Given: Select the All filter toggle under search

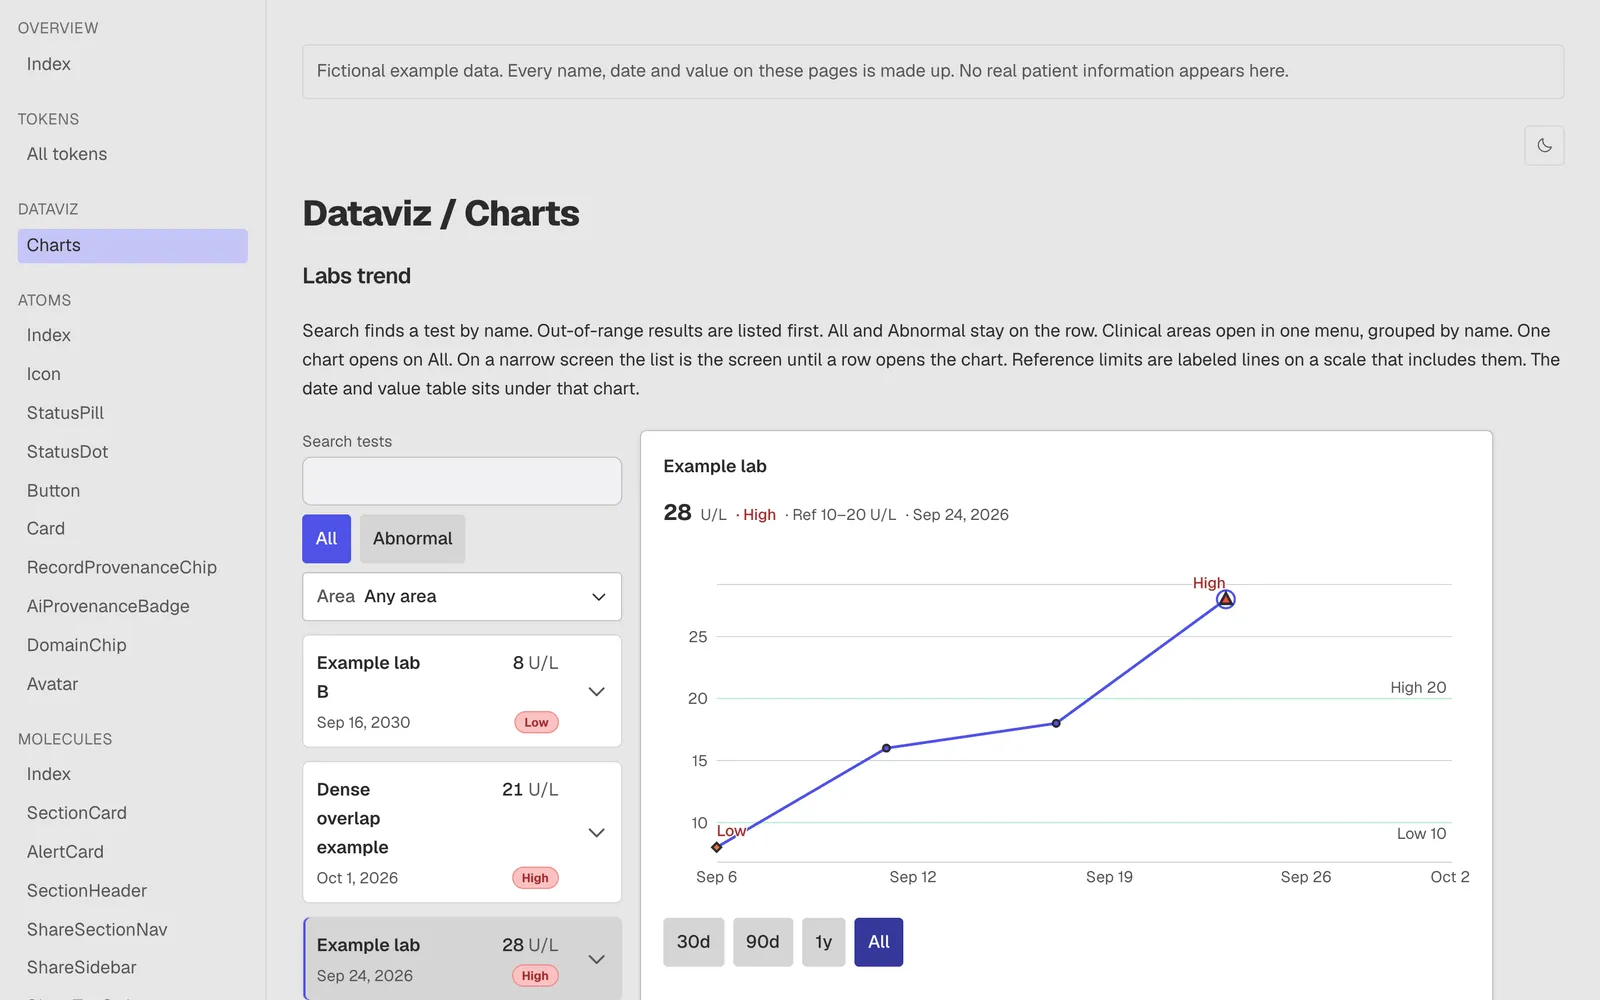Looking at the screenshot, I should pos(326,539).
